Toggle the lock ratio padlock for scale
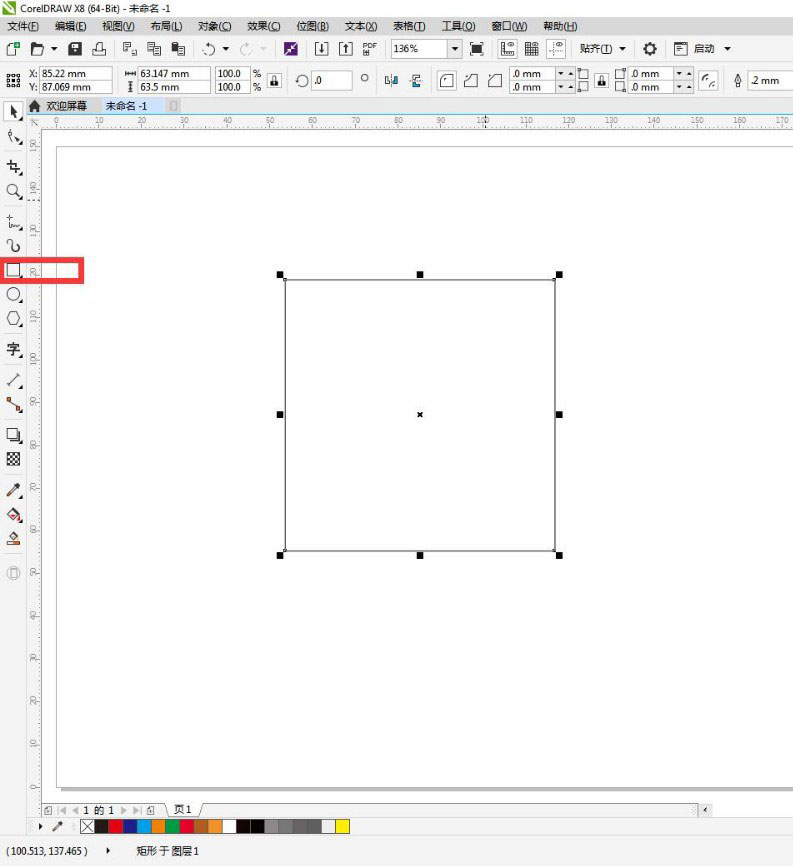Screen dimensions: 793x866 [274, 81]
